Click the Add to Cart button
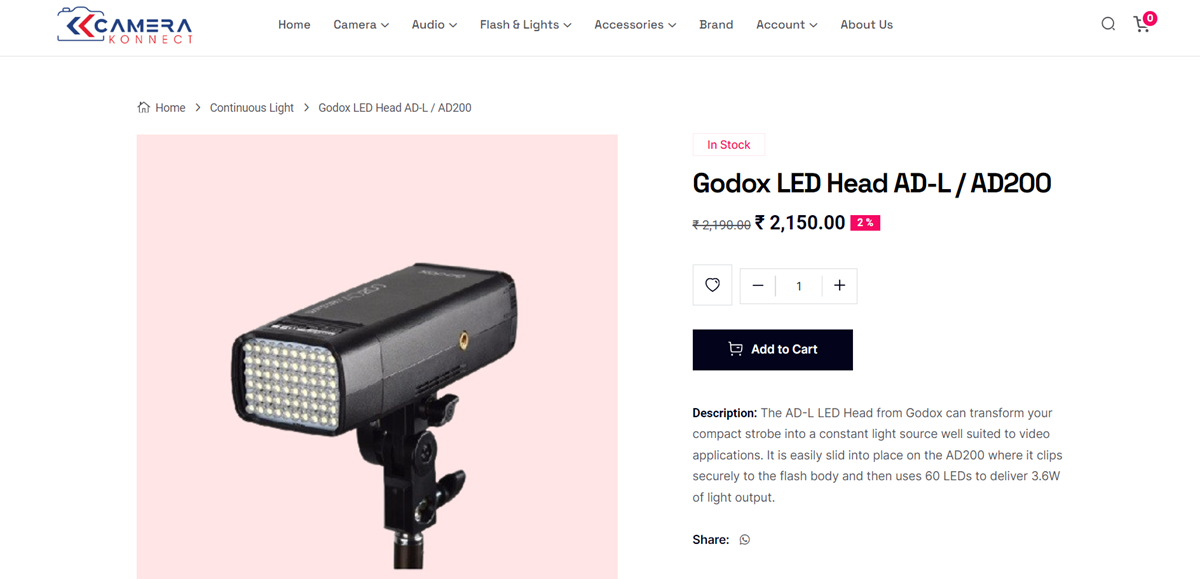Image resolution: width=1200 pixels, height=579 pixels. (772, 349)
